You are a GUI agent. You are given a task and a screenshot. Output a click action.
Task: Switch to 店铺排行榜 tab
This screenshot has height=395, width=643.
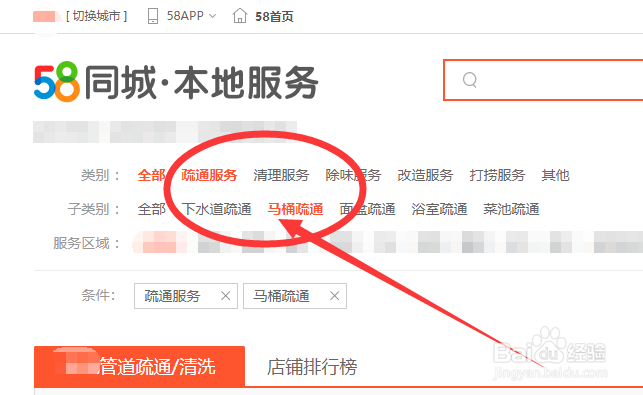tap(312, 367)
